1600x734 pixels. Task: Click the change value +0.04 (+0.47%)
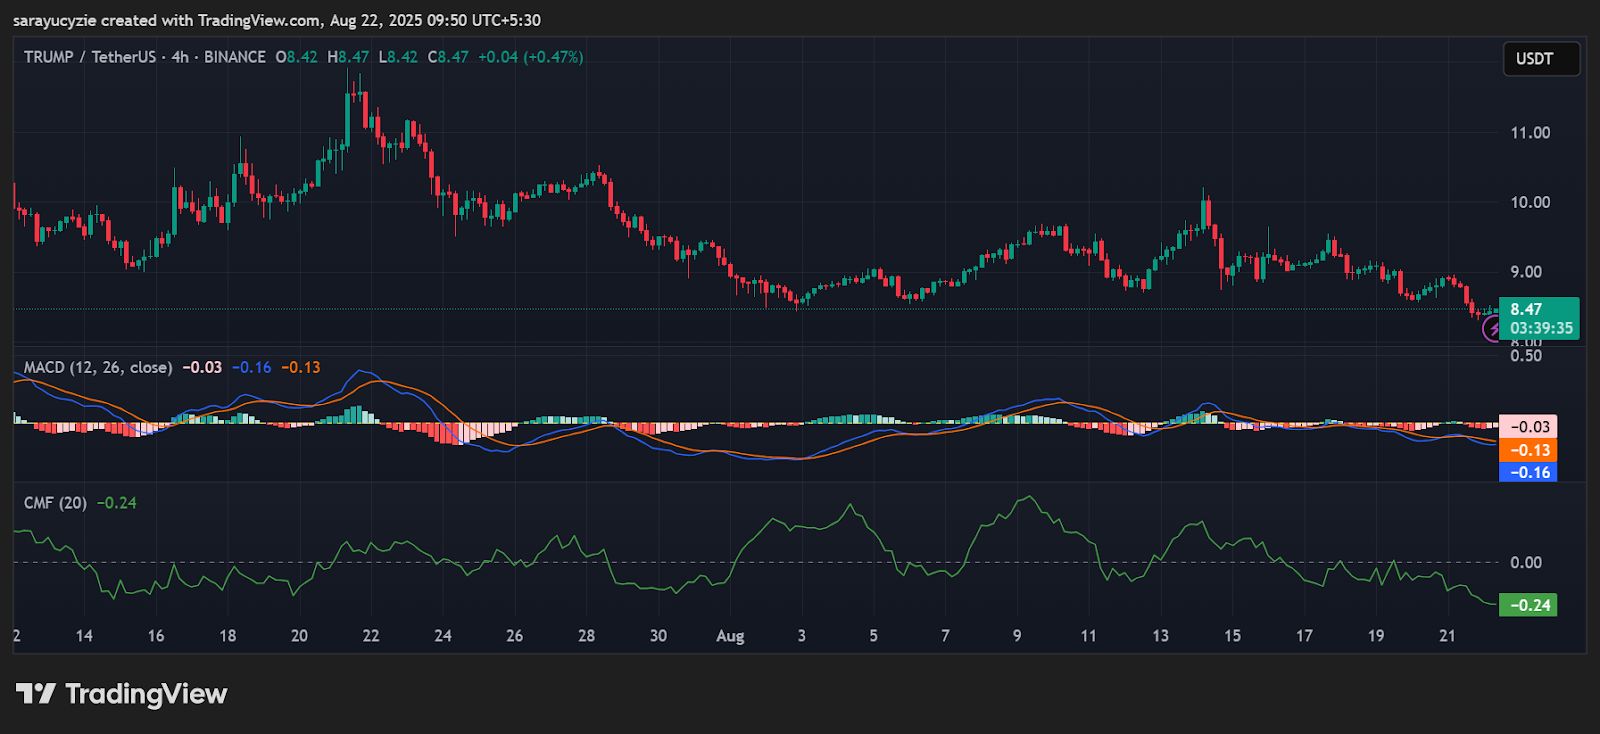[530, 57]
